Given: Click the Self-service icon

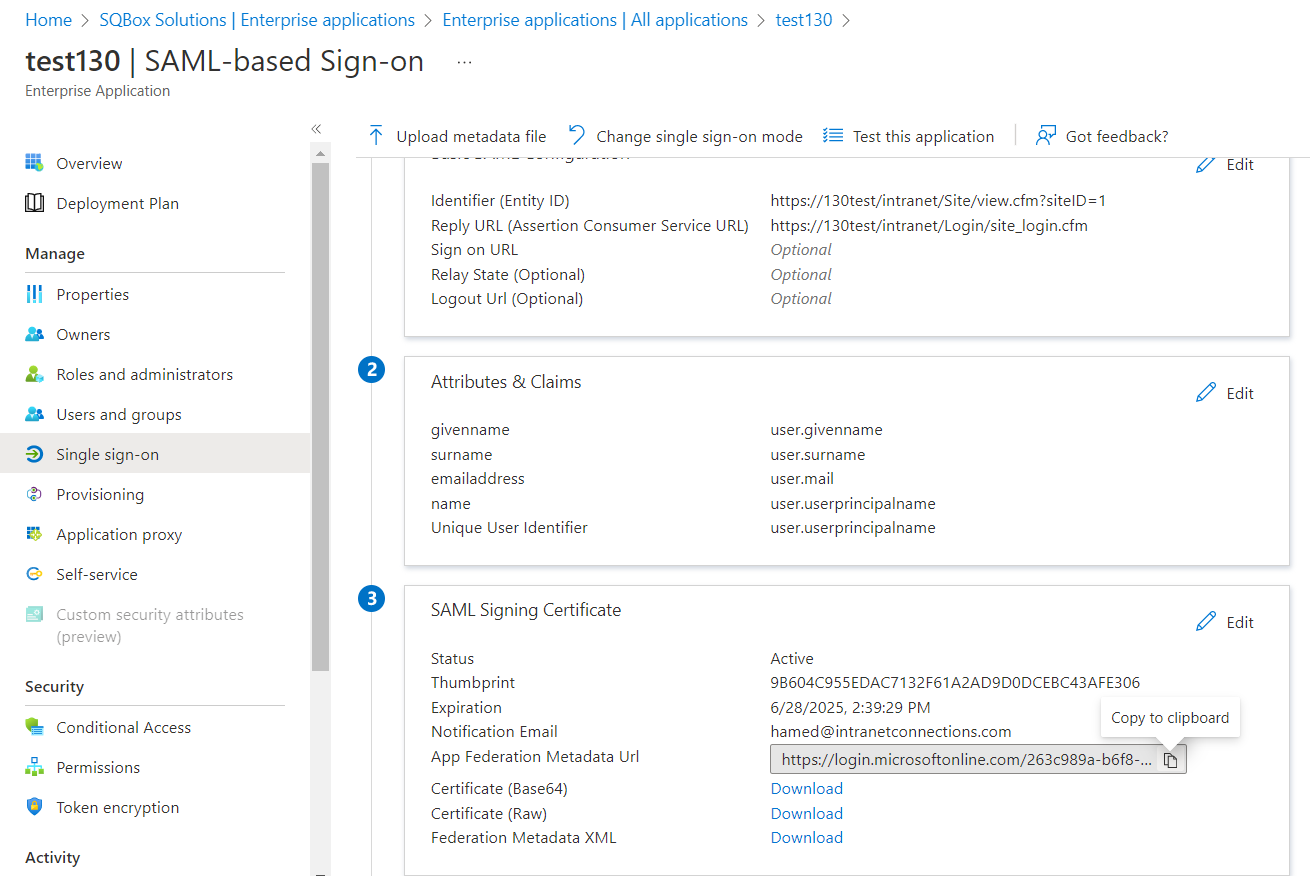Looking at the screenshot, I should coord(34,574).
